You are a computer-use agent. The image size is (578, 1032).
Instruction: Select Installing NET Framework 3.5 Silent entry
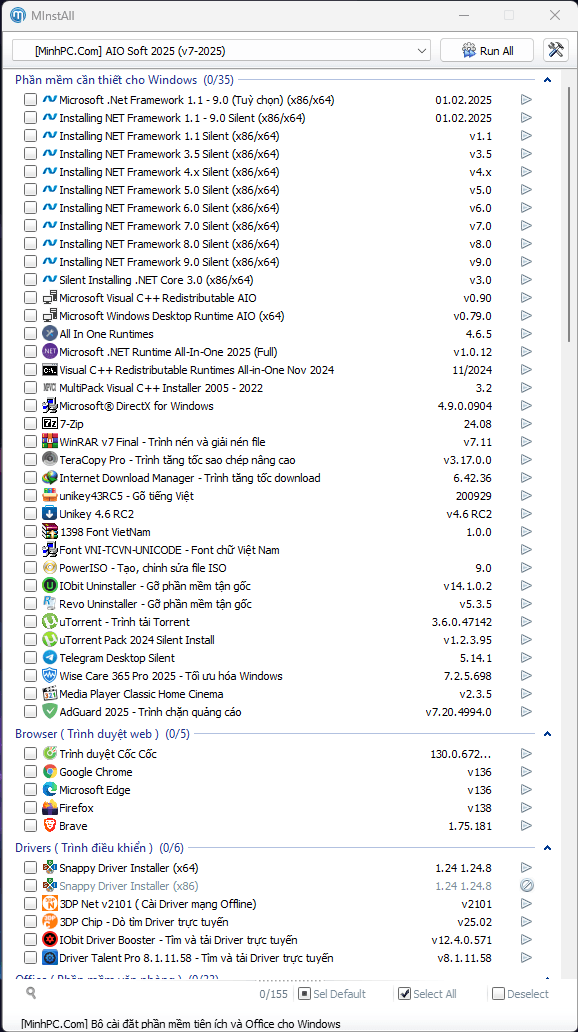(169, 154)
